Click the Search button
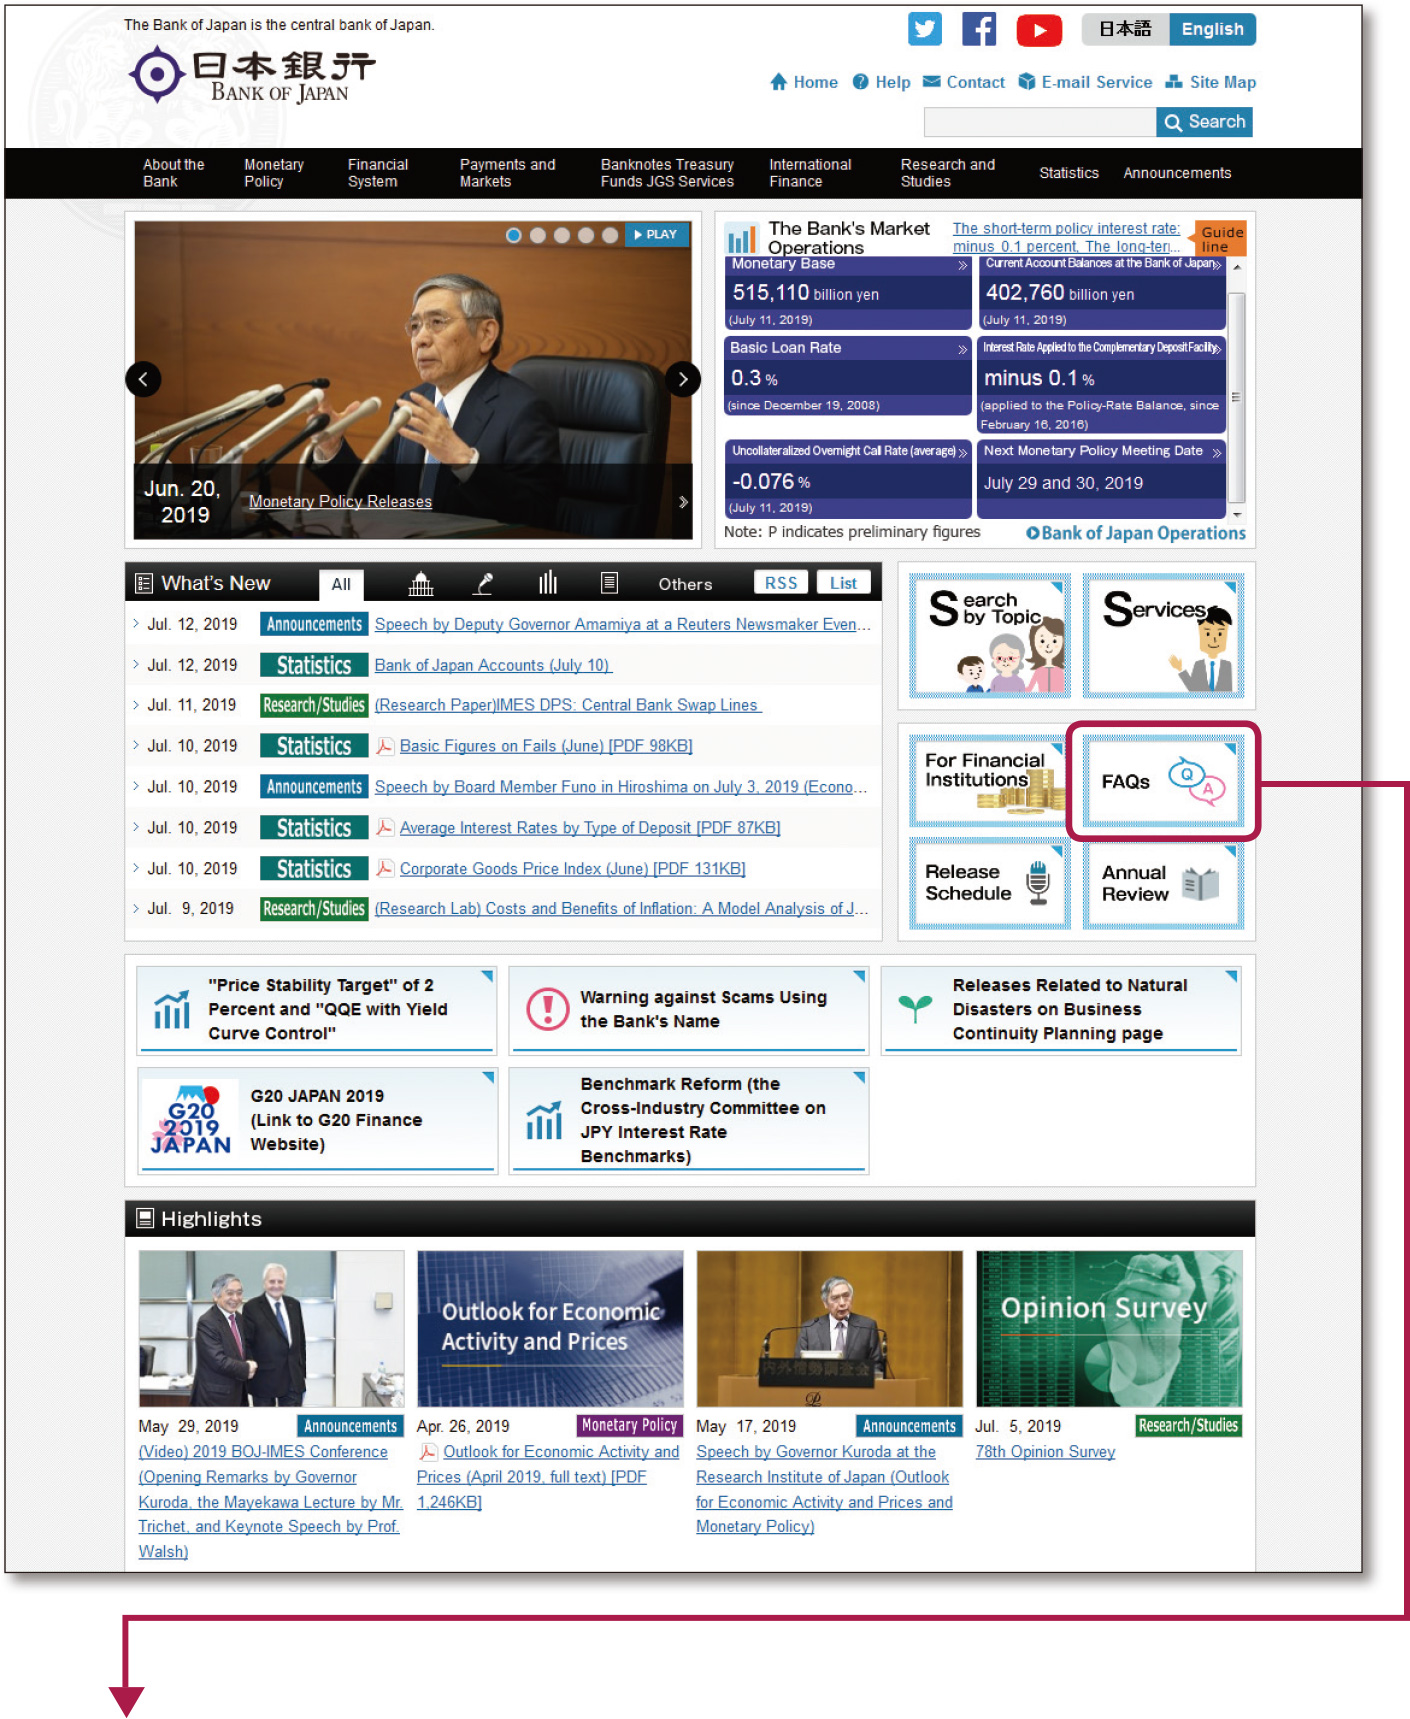Screen dimensions: 1410x1719 coord(1204,122)
